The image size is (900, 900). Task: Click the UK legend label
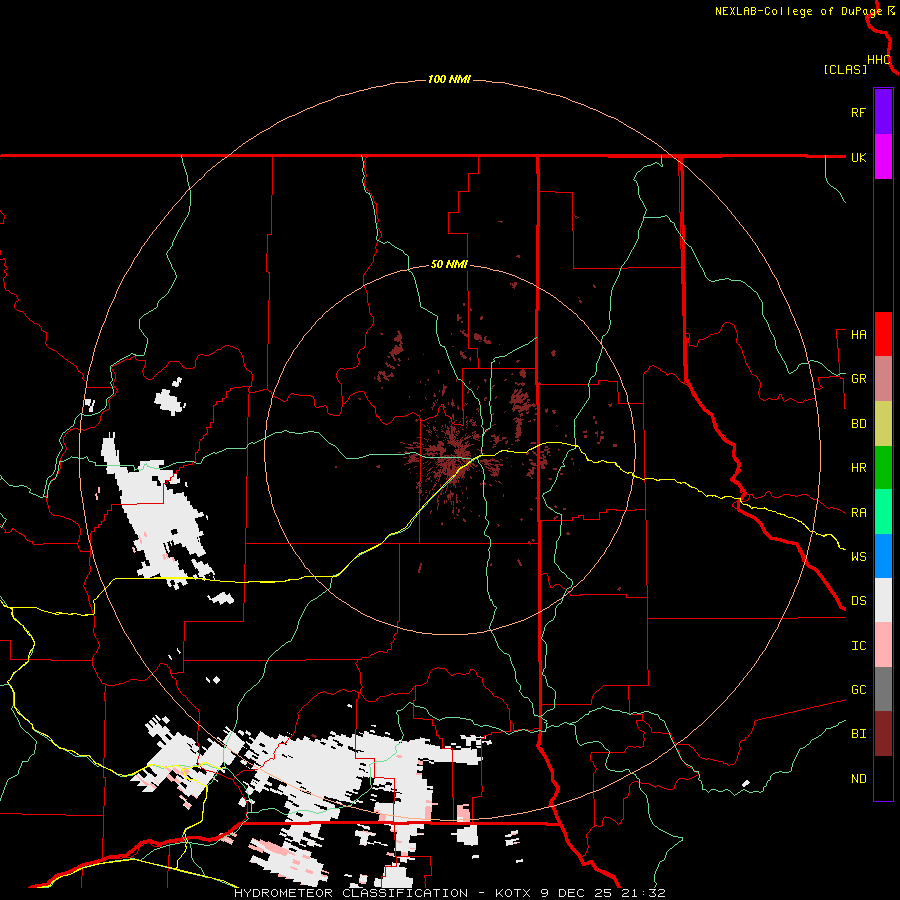click(858, 157)
